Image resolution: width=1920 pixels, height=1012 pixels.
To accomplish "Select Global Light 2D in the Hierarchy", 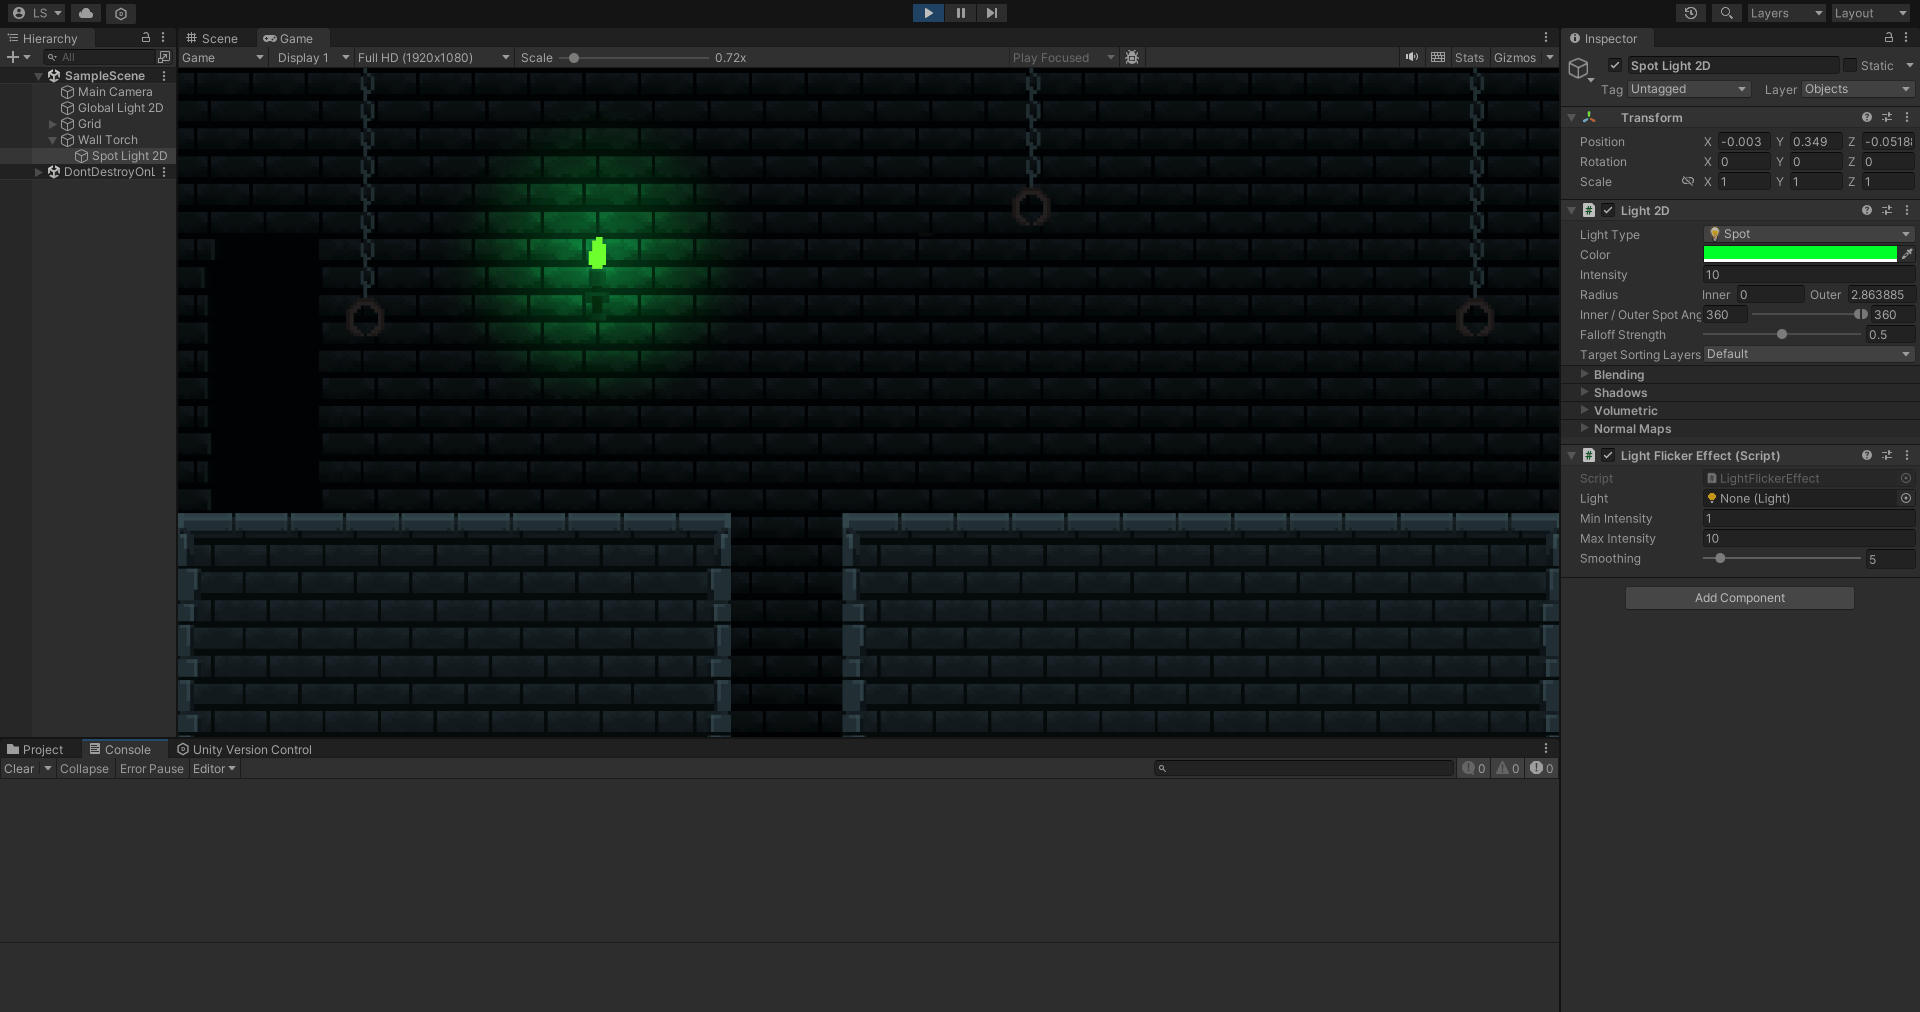I will [120, 108].
